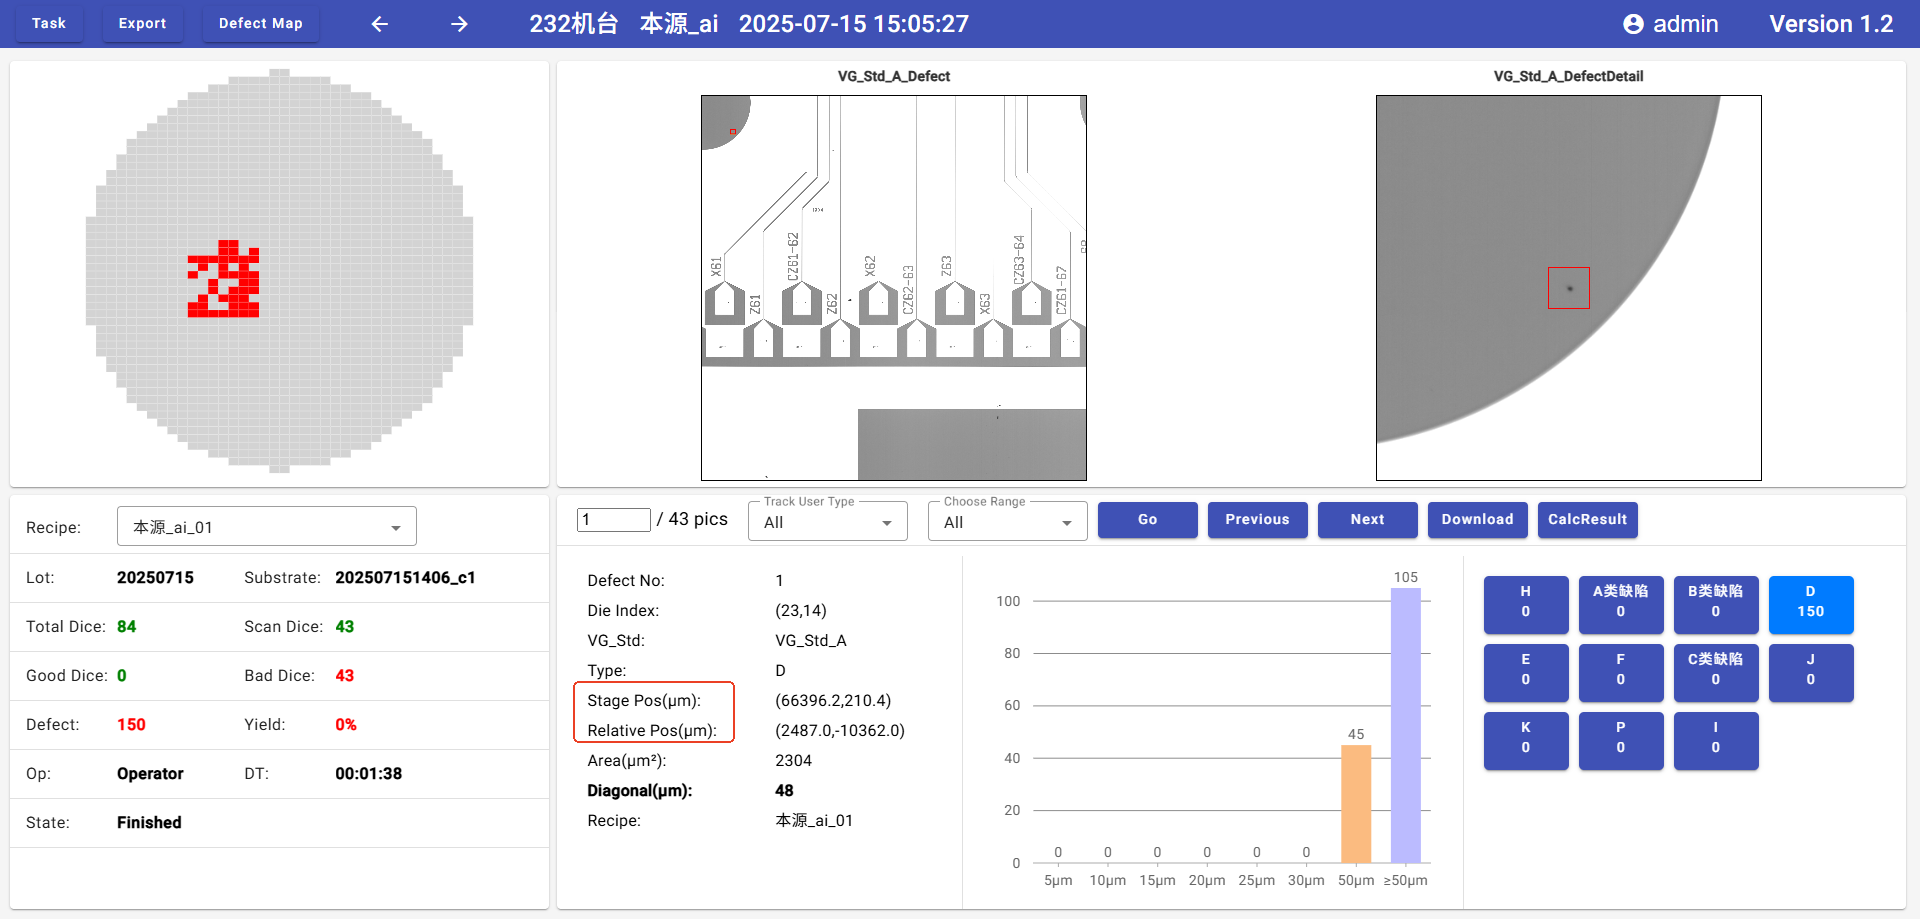The height and width of the screenshot is (919, 1920).
Task: Click the red defect cluster on wafer map
Action: click(225, 281)
